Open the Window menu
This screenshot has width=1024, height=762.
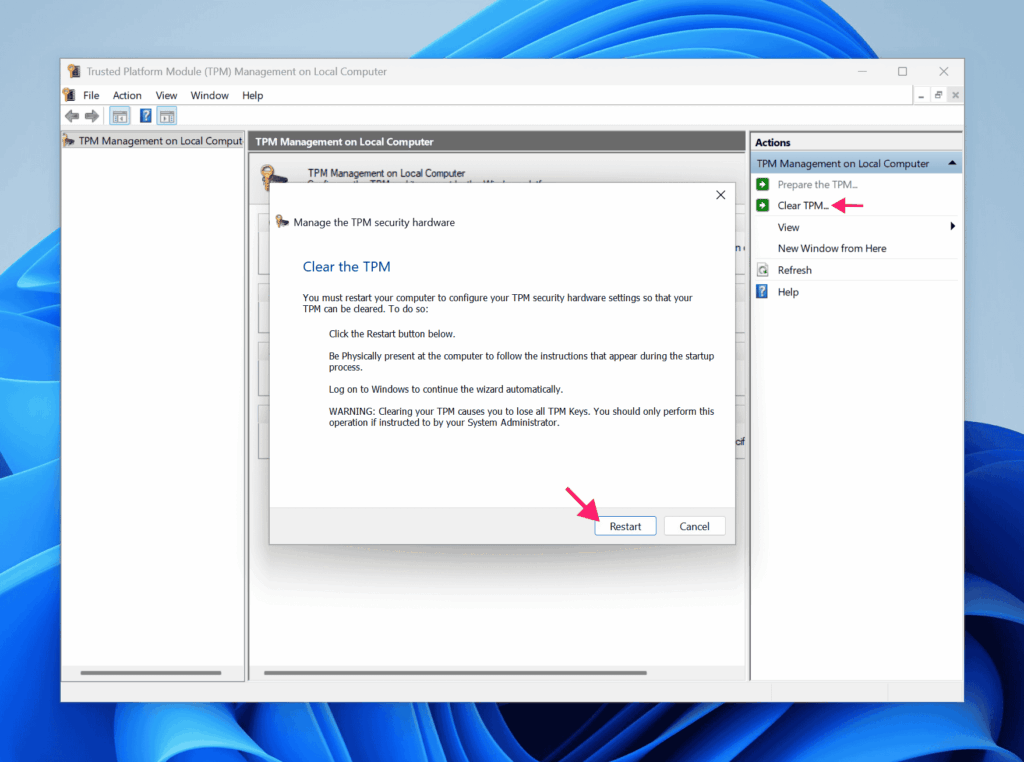210,95
